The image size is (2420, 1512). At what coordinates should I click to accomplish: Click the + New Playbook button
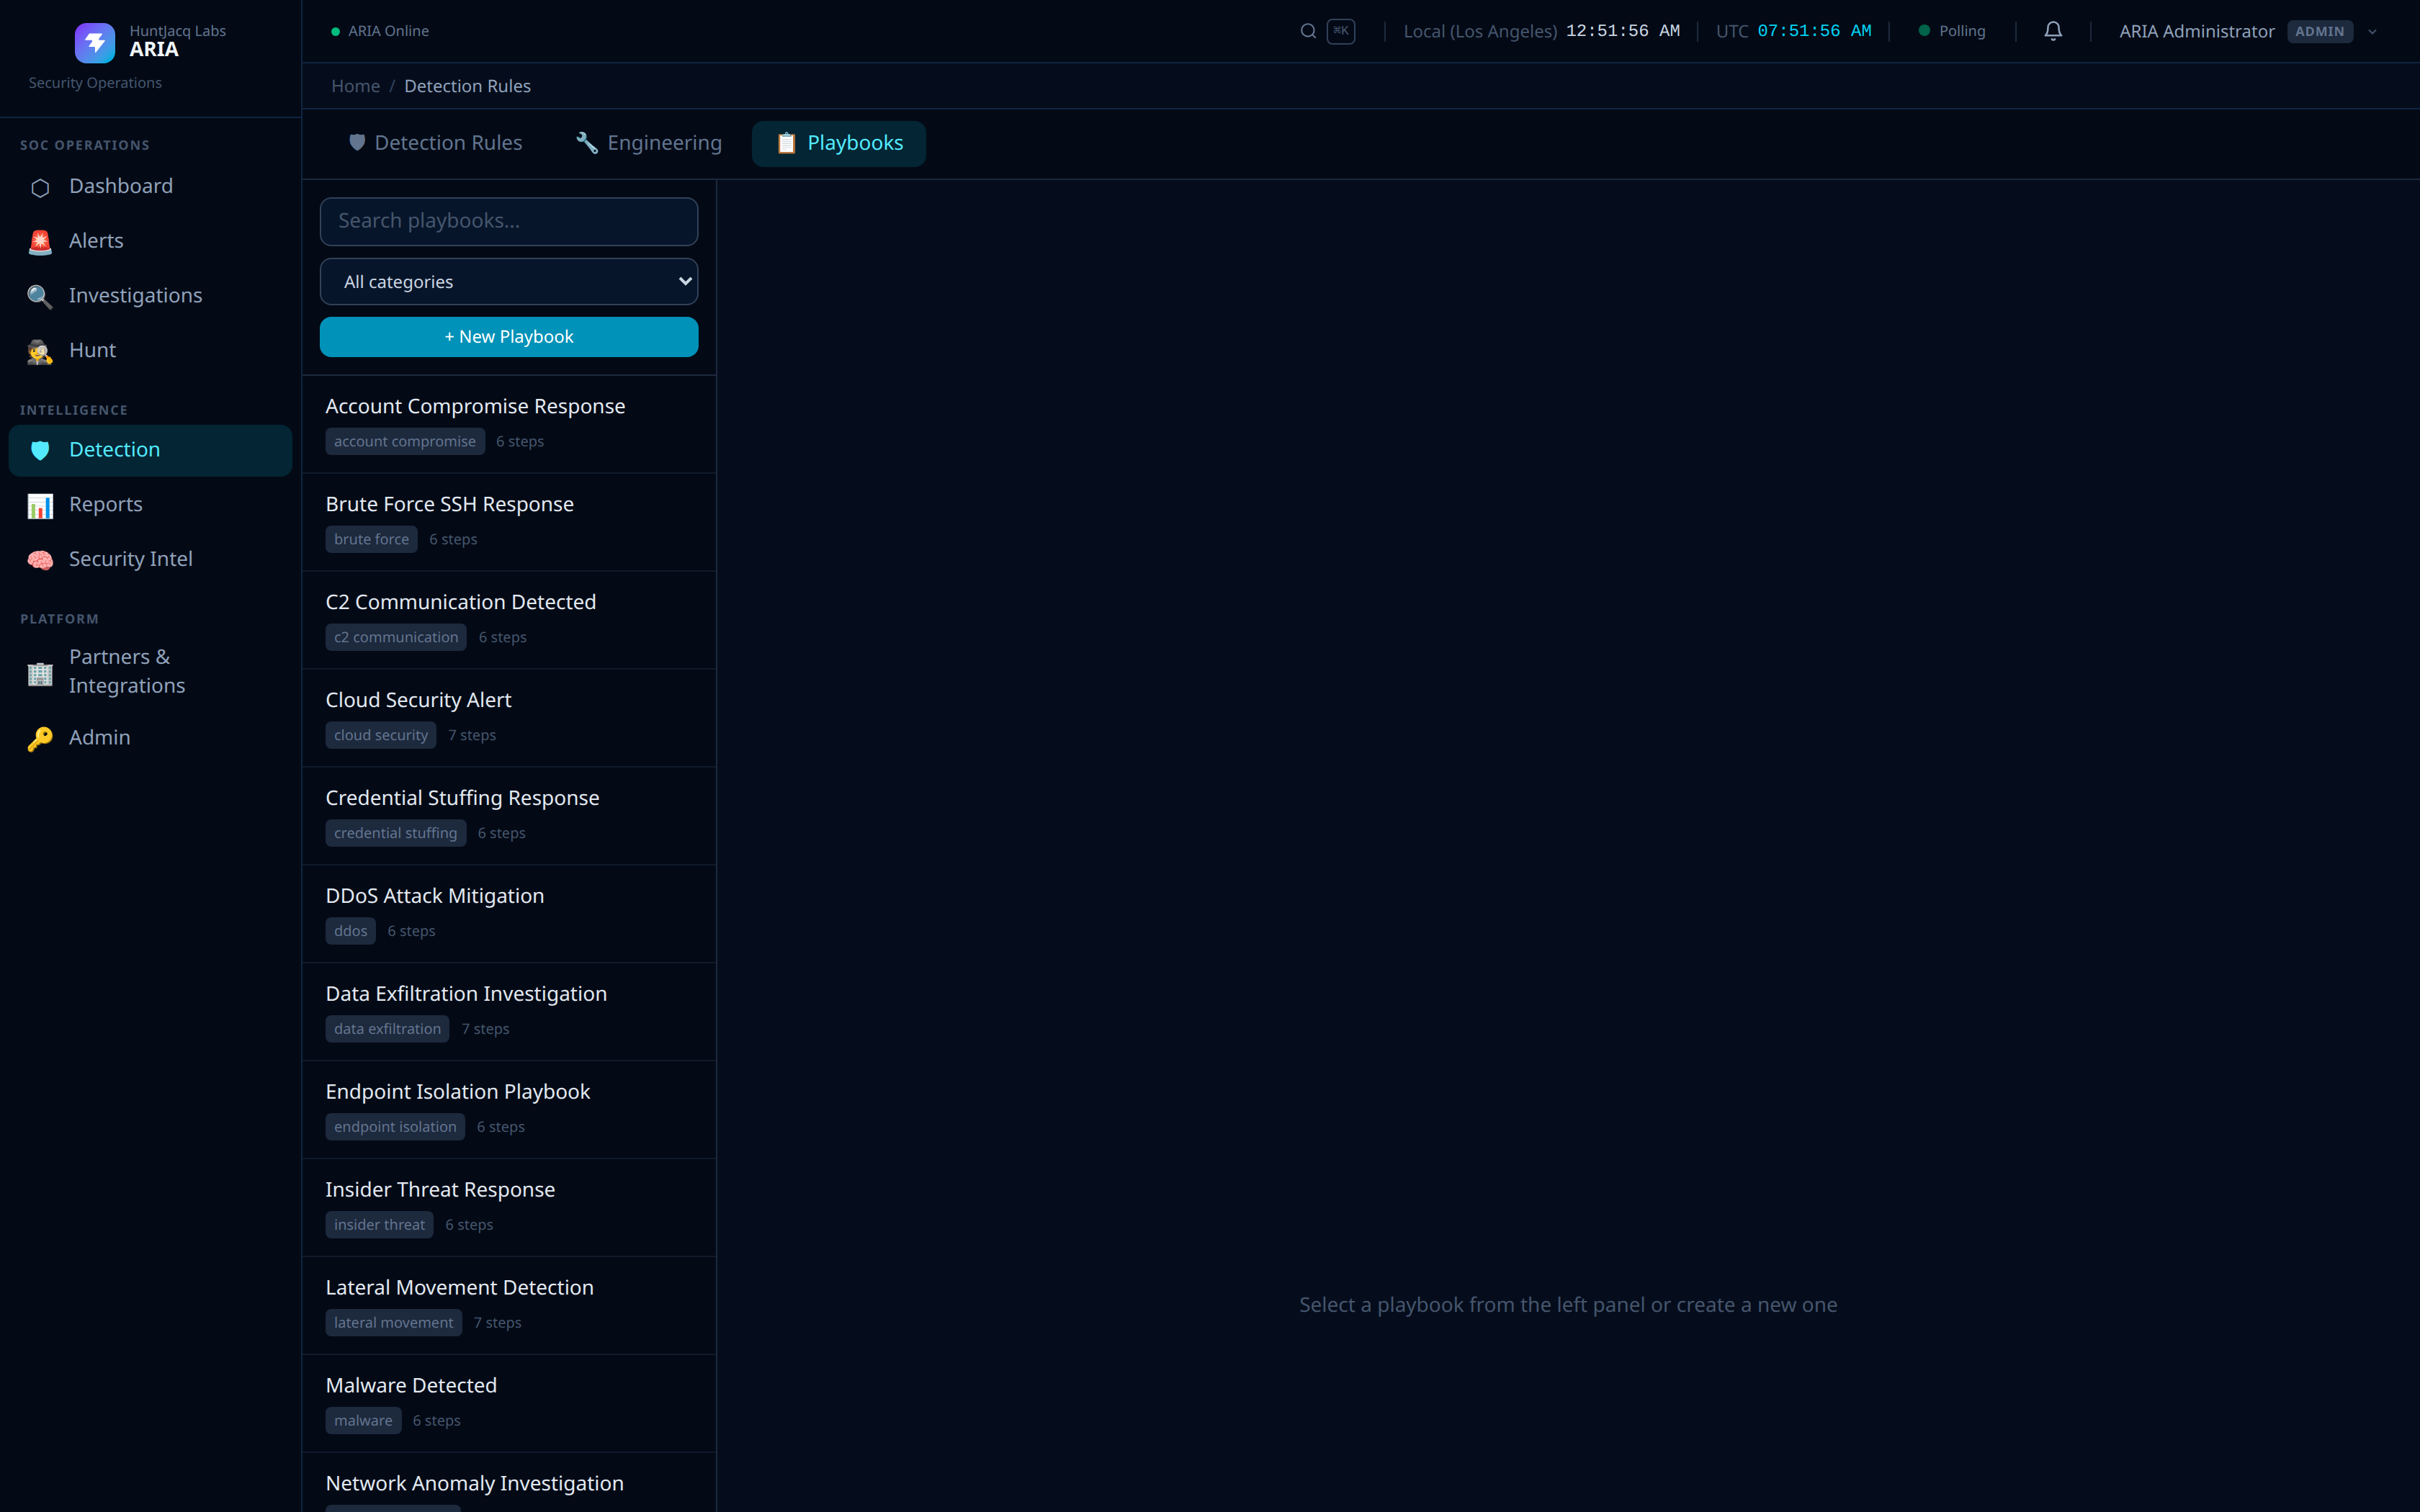[509, 337]
